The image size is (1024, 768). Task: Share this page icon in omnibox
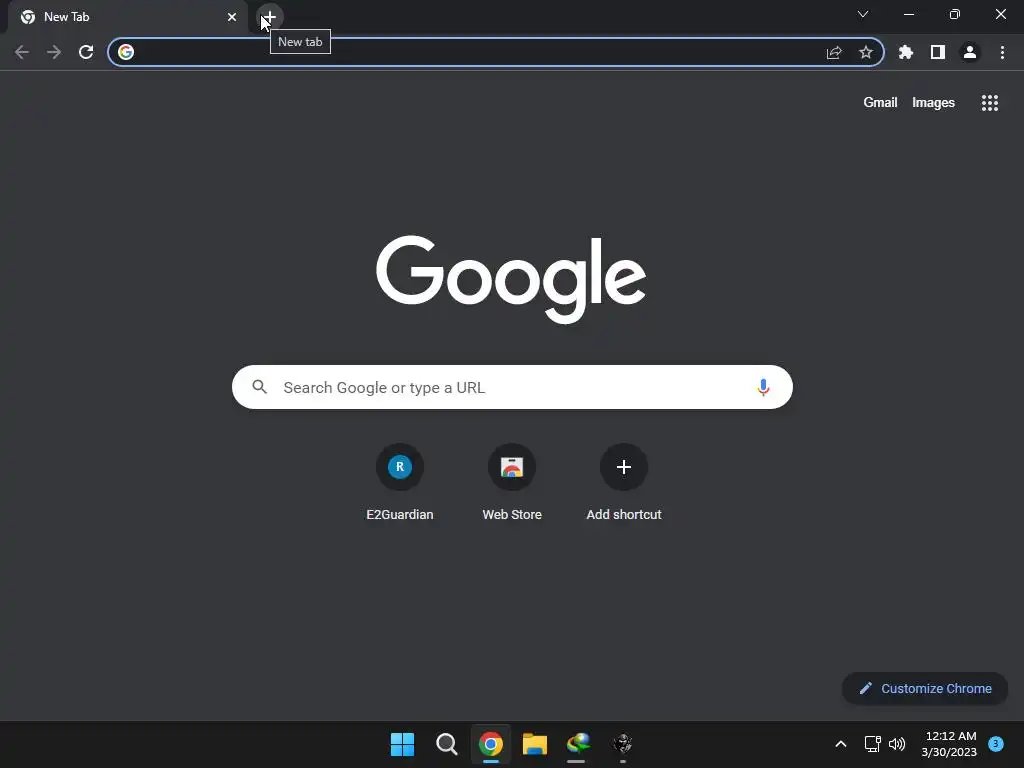[x=834, y=52]
